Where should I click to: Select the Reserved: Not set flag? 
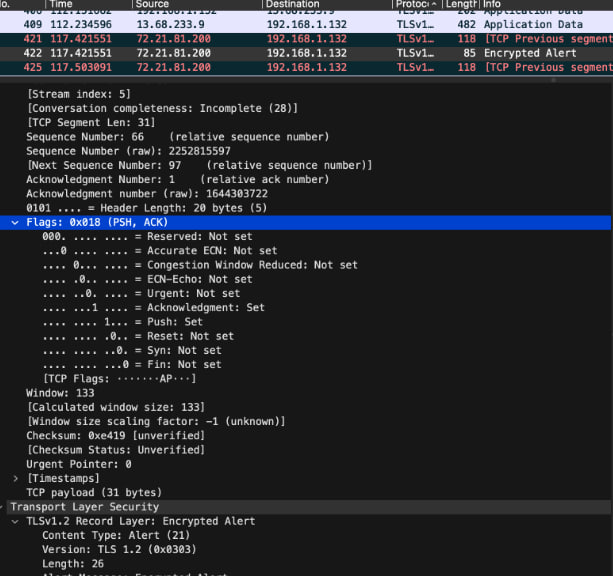point(147,237)
